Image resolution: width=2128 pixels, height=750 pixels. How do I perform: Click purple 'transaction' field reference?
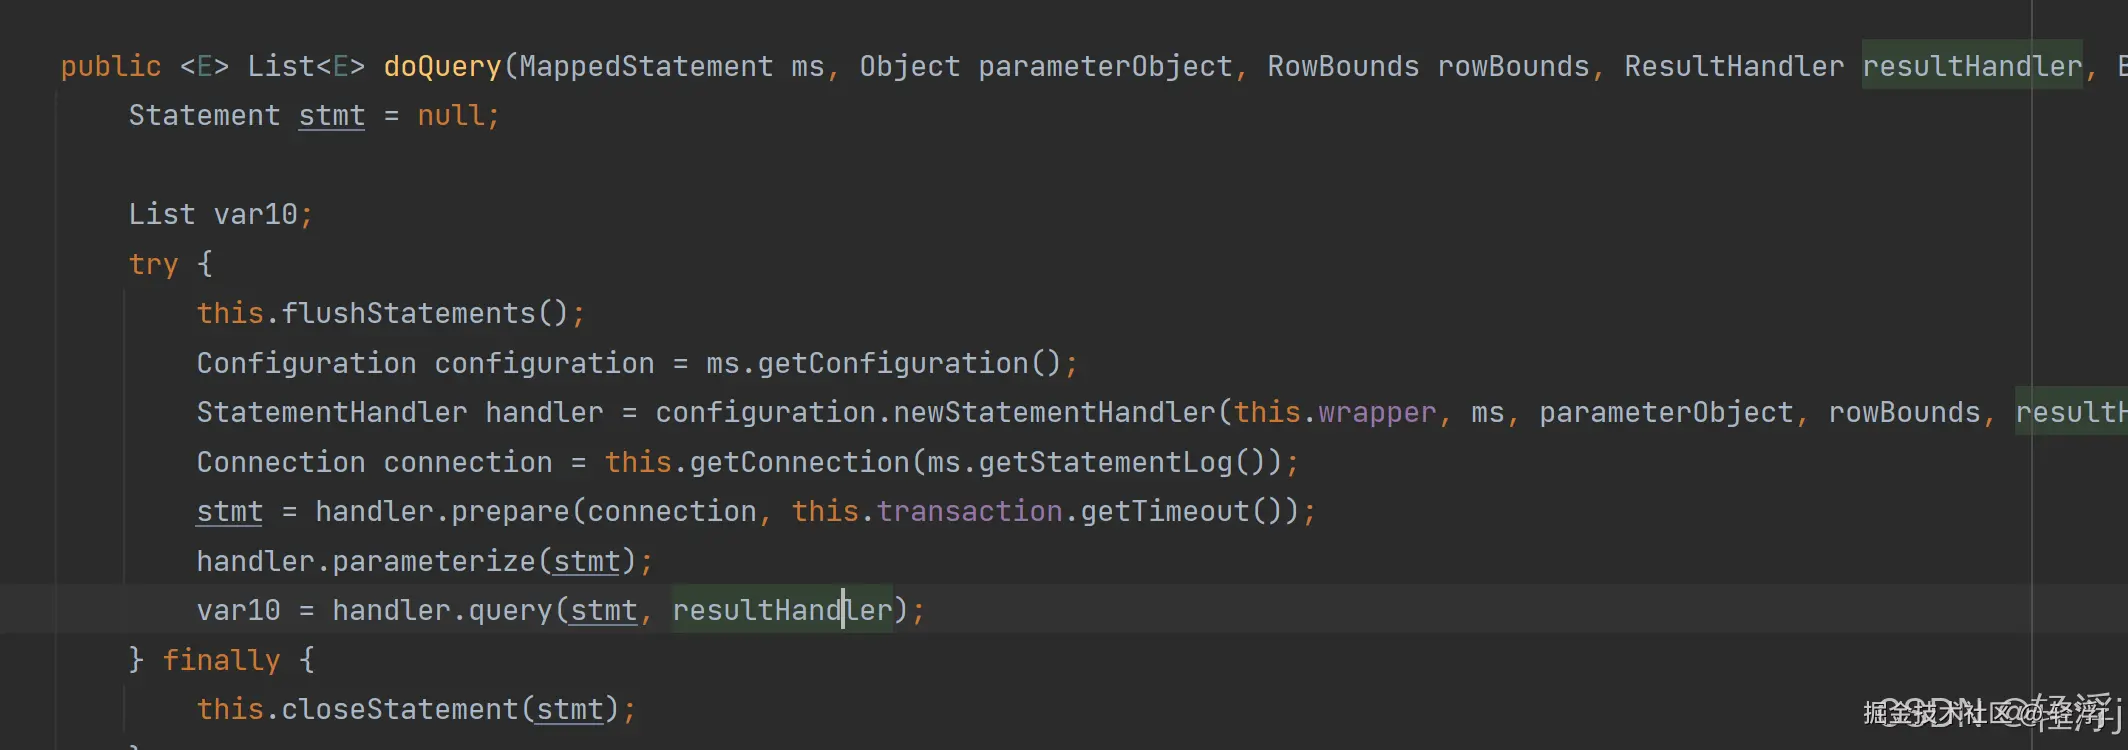[x=969, y=511]
